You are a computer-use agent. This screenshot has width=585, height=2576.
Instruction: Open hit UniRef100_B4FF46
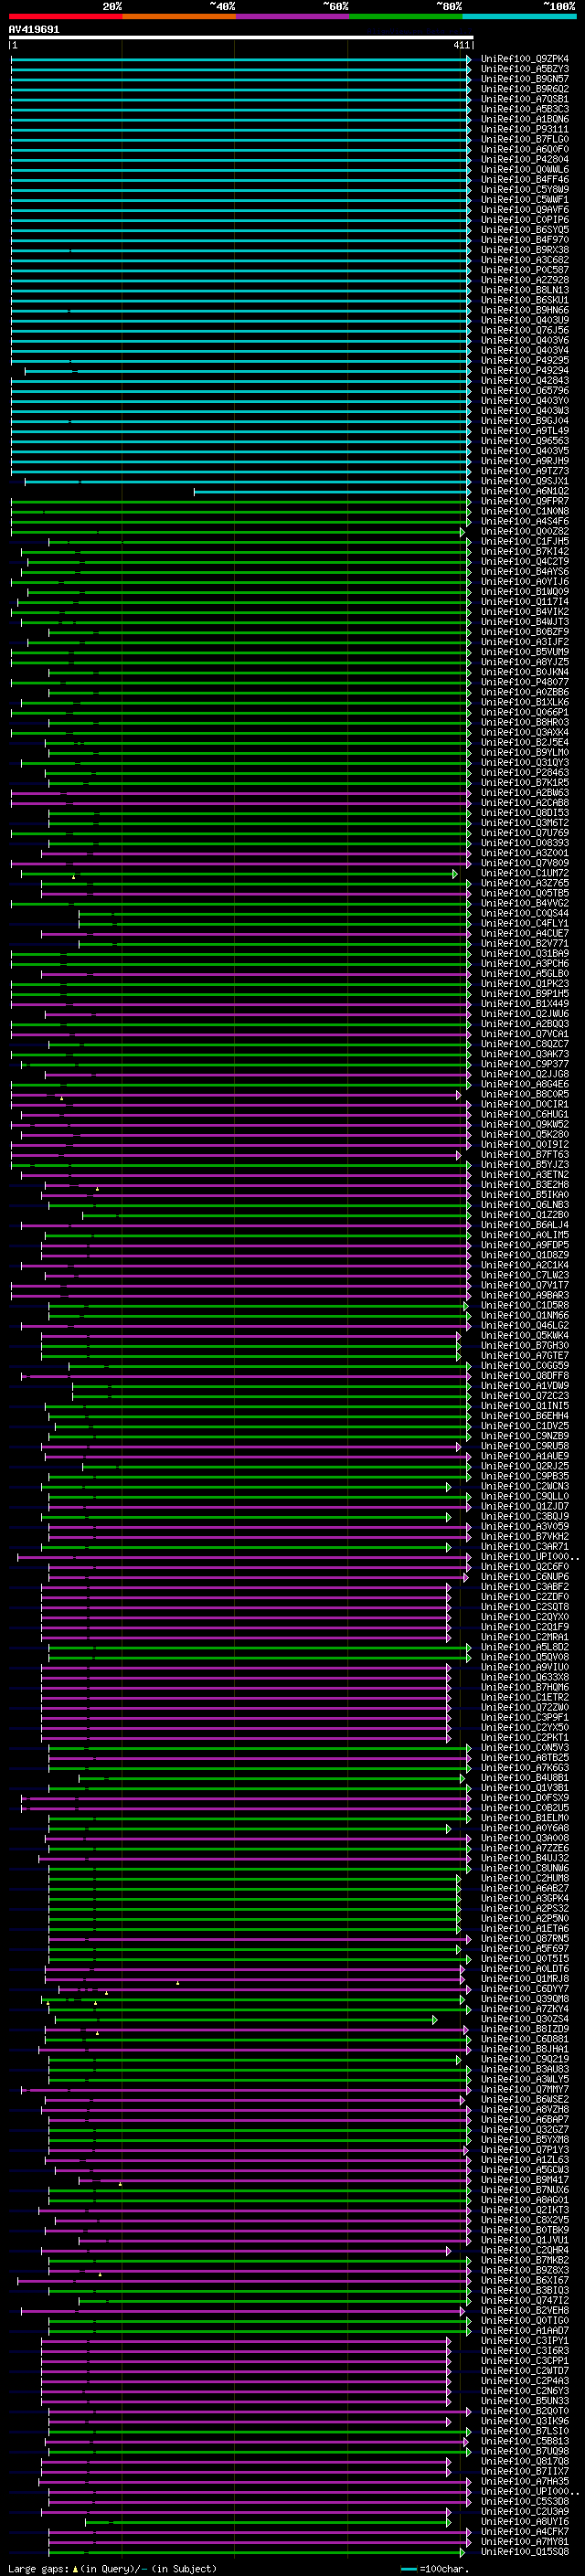tap(525, 180)
